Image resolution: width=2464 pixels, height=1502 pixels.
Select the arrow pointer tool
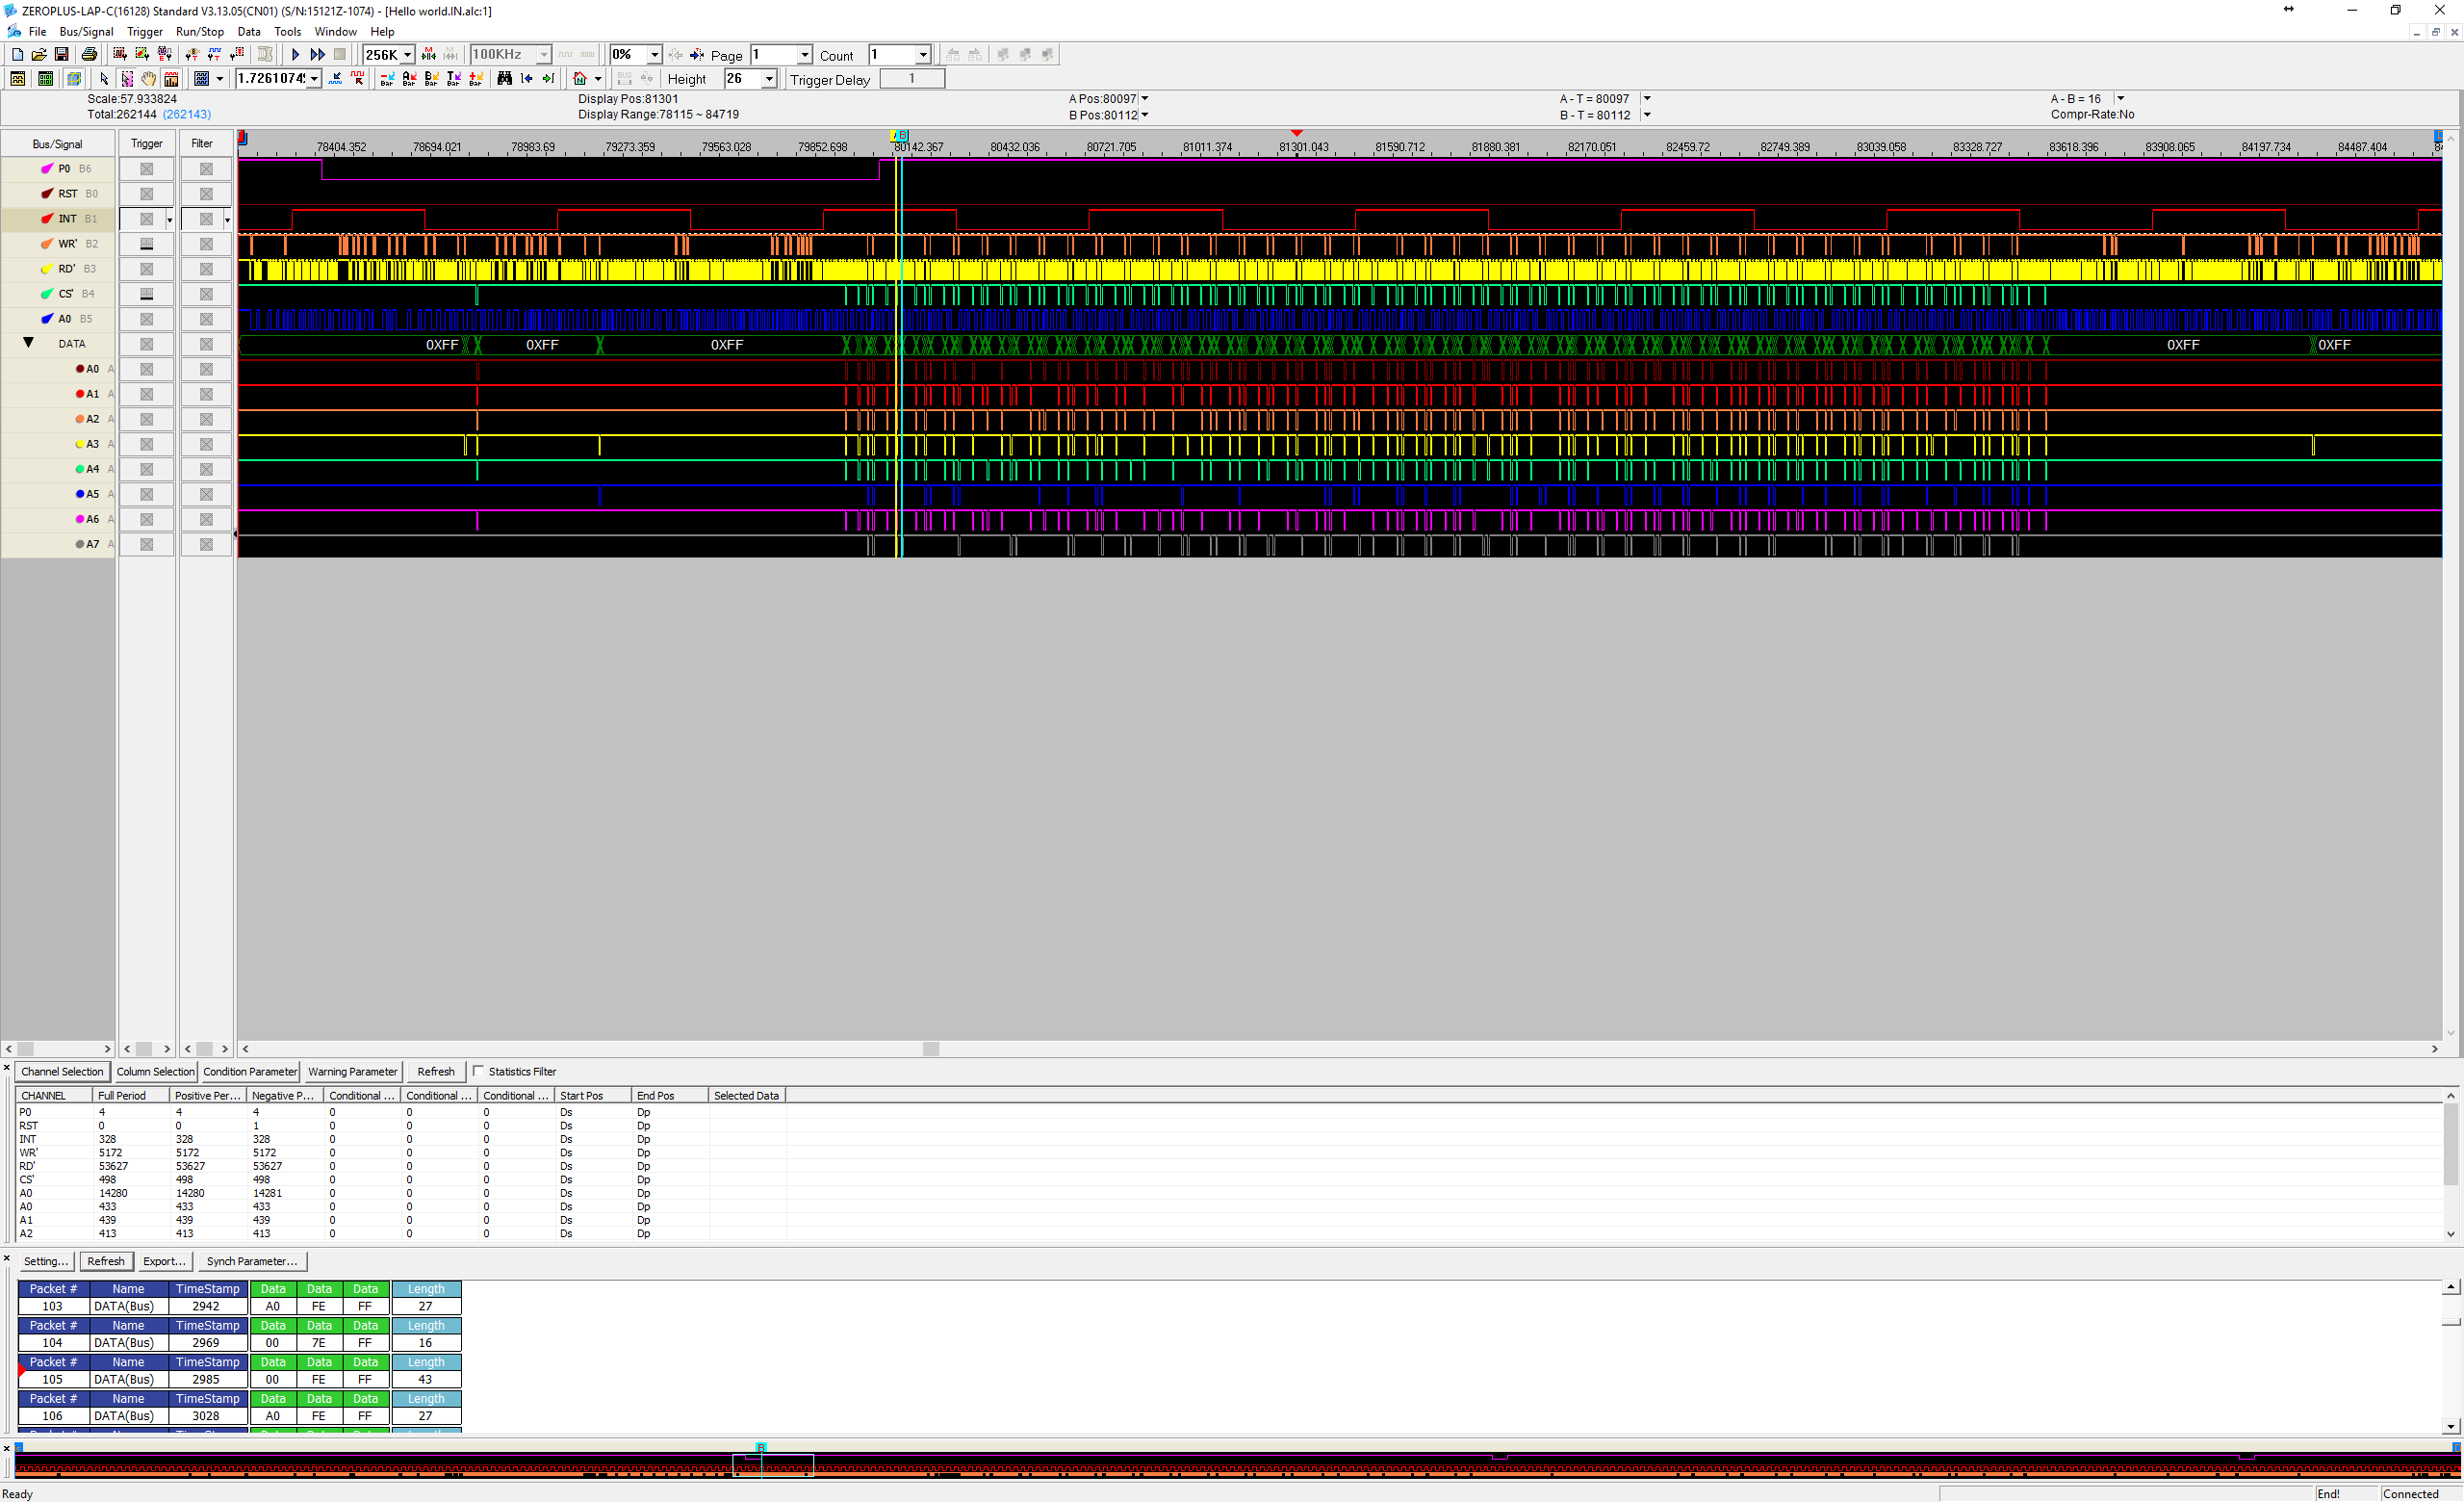[x=104, y=79]
